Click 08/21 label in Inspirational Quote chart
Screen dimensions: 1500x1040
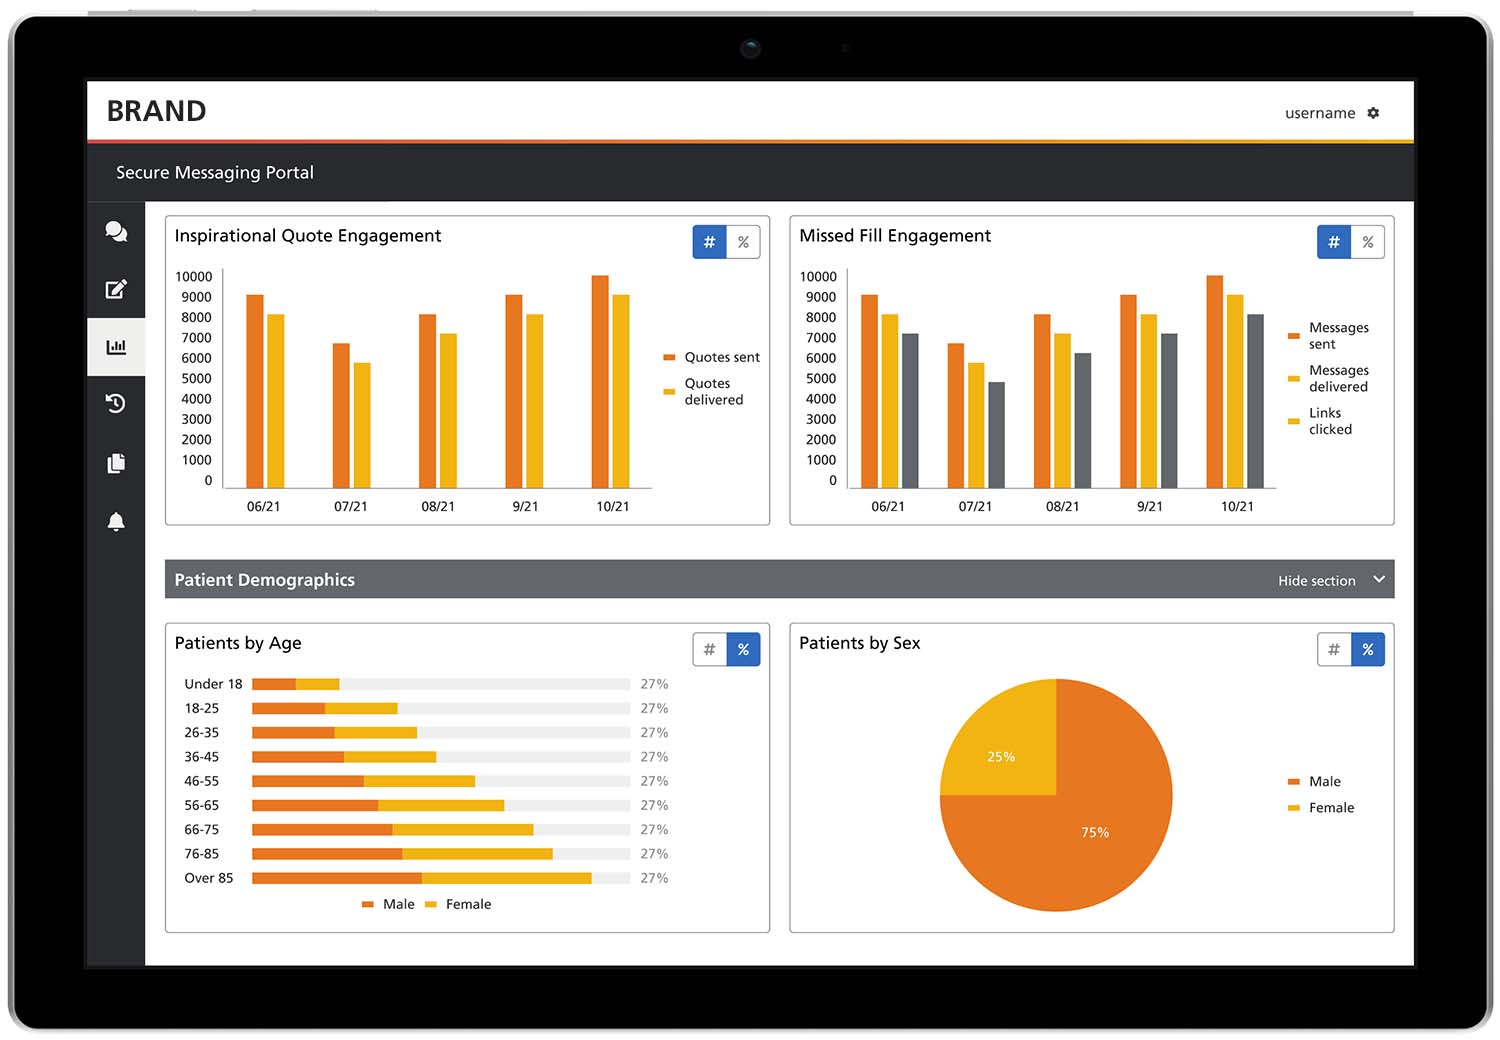438,506
